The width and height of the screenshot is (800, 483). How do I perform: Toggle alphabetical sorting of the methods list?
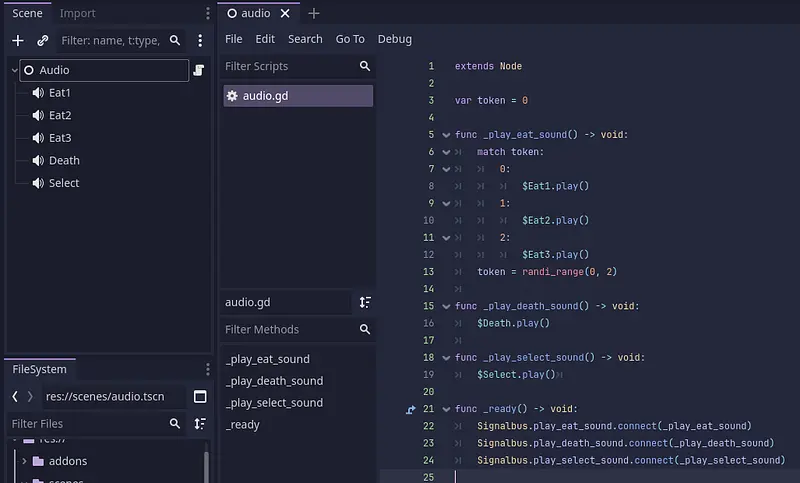pos(365,302)
